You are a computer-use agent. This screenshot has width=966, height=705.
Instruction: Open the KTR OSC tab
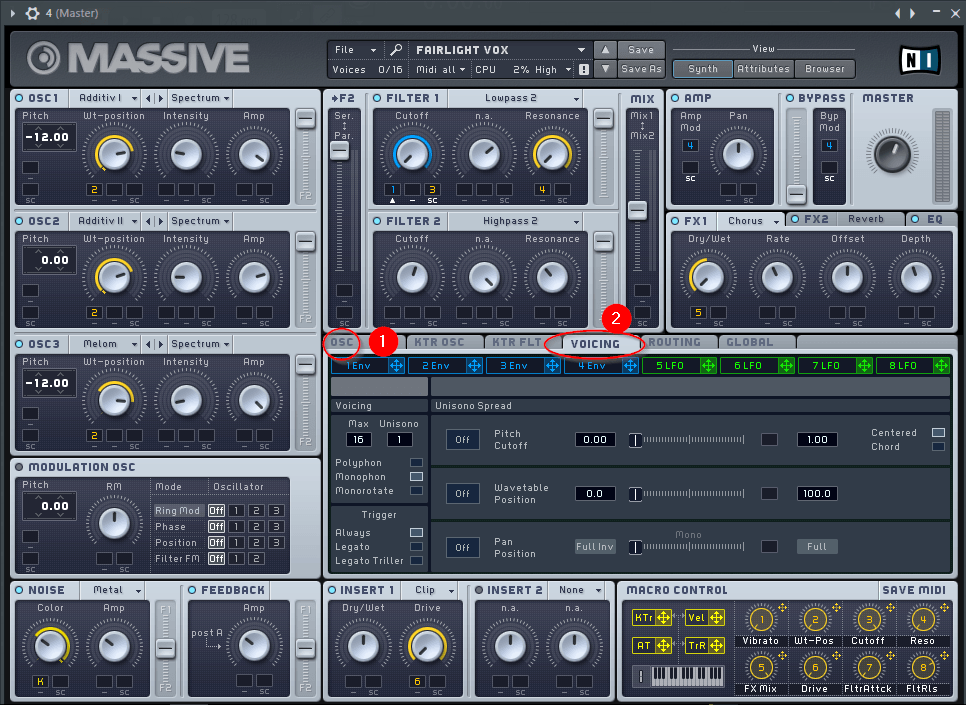click(439, 342)
